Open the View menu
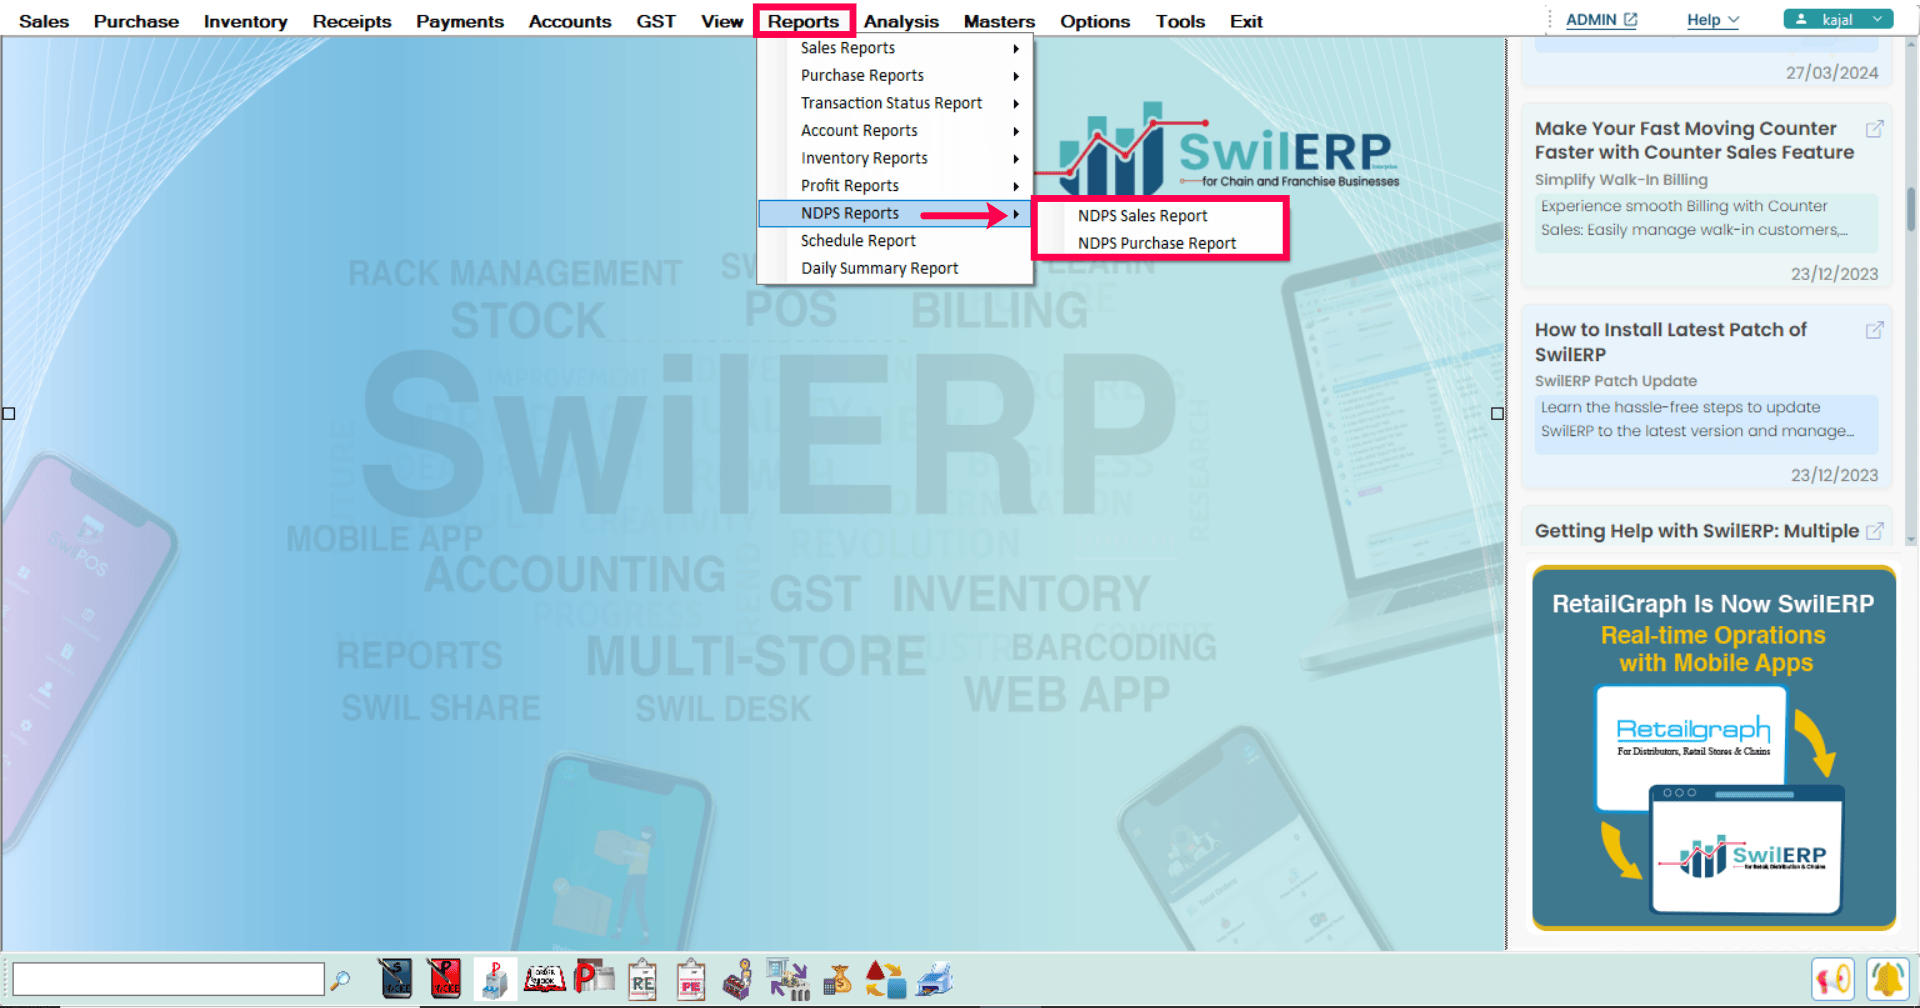1920x1008 pixels. pos(722,21)
